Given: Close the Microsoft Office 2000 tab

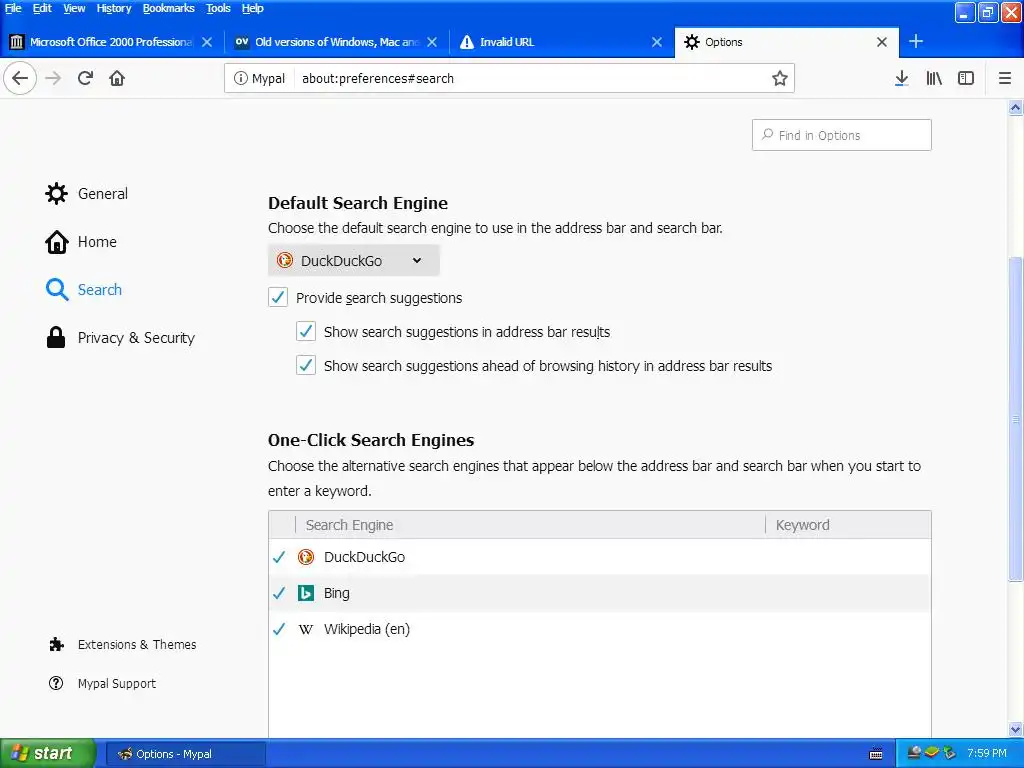Looking at the screenshot, I should (x=207, y=42).
